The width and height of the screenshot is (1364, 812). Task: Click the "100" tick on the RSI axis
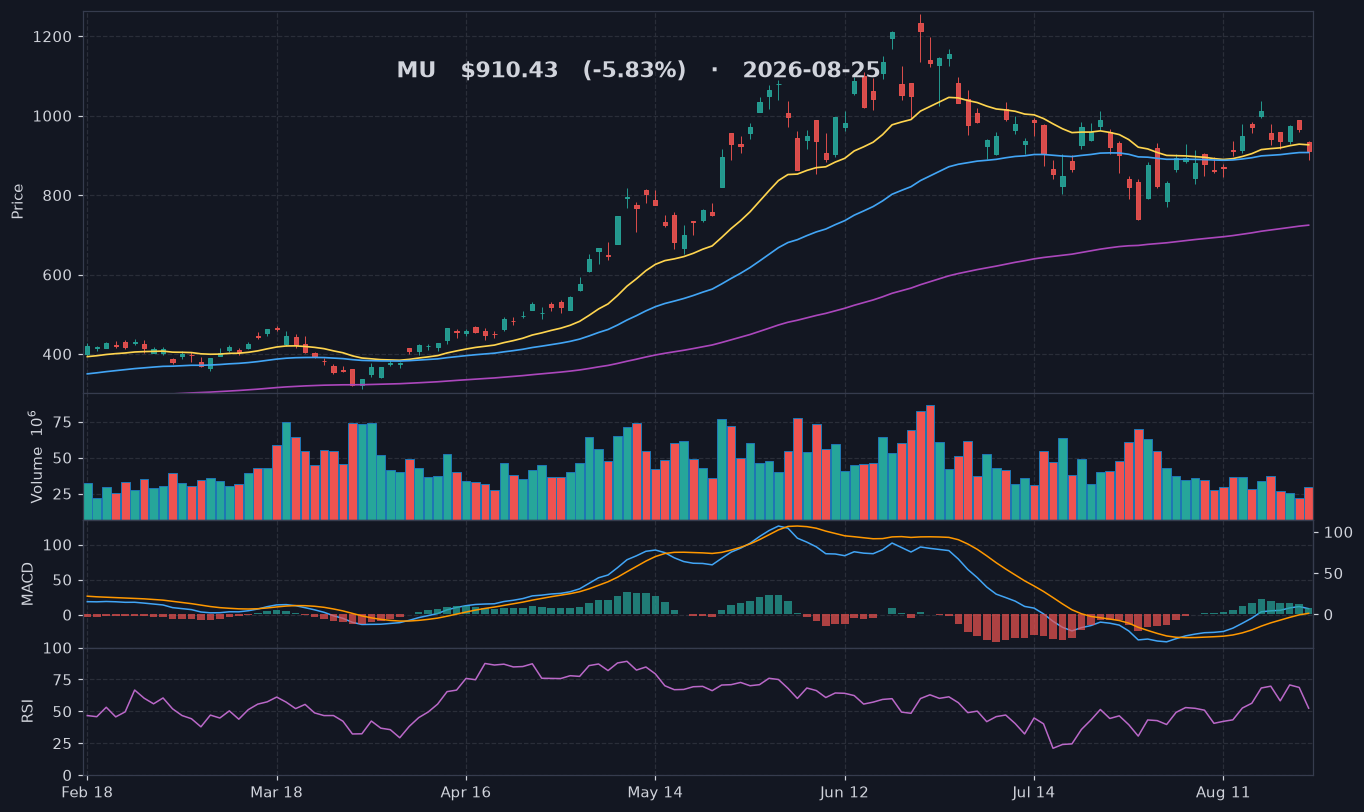(x=58, y=648)
